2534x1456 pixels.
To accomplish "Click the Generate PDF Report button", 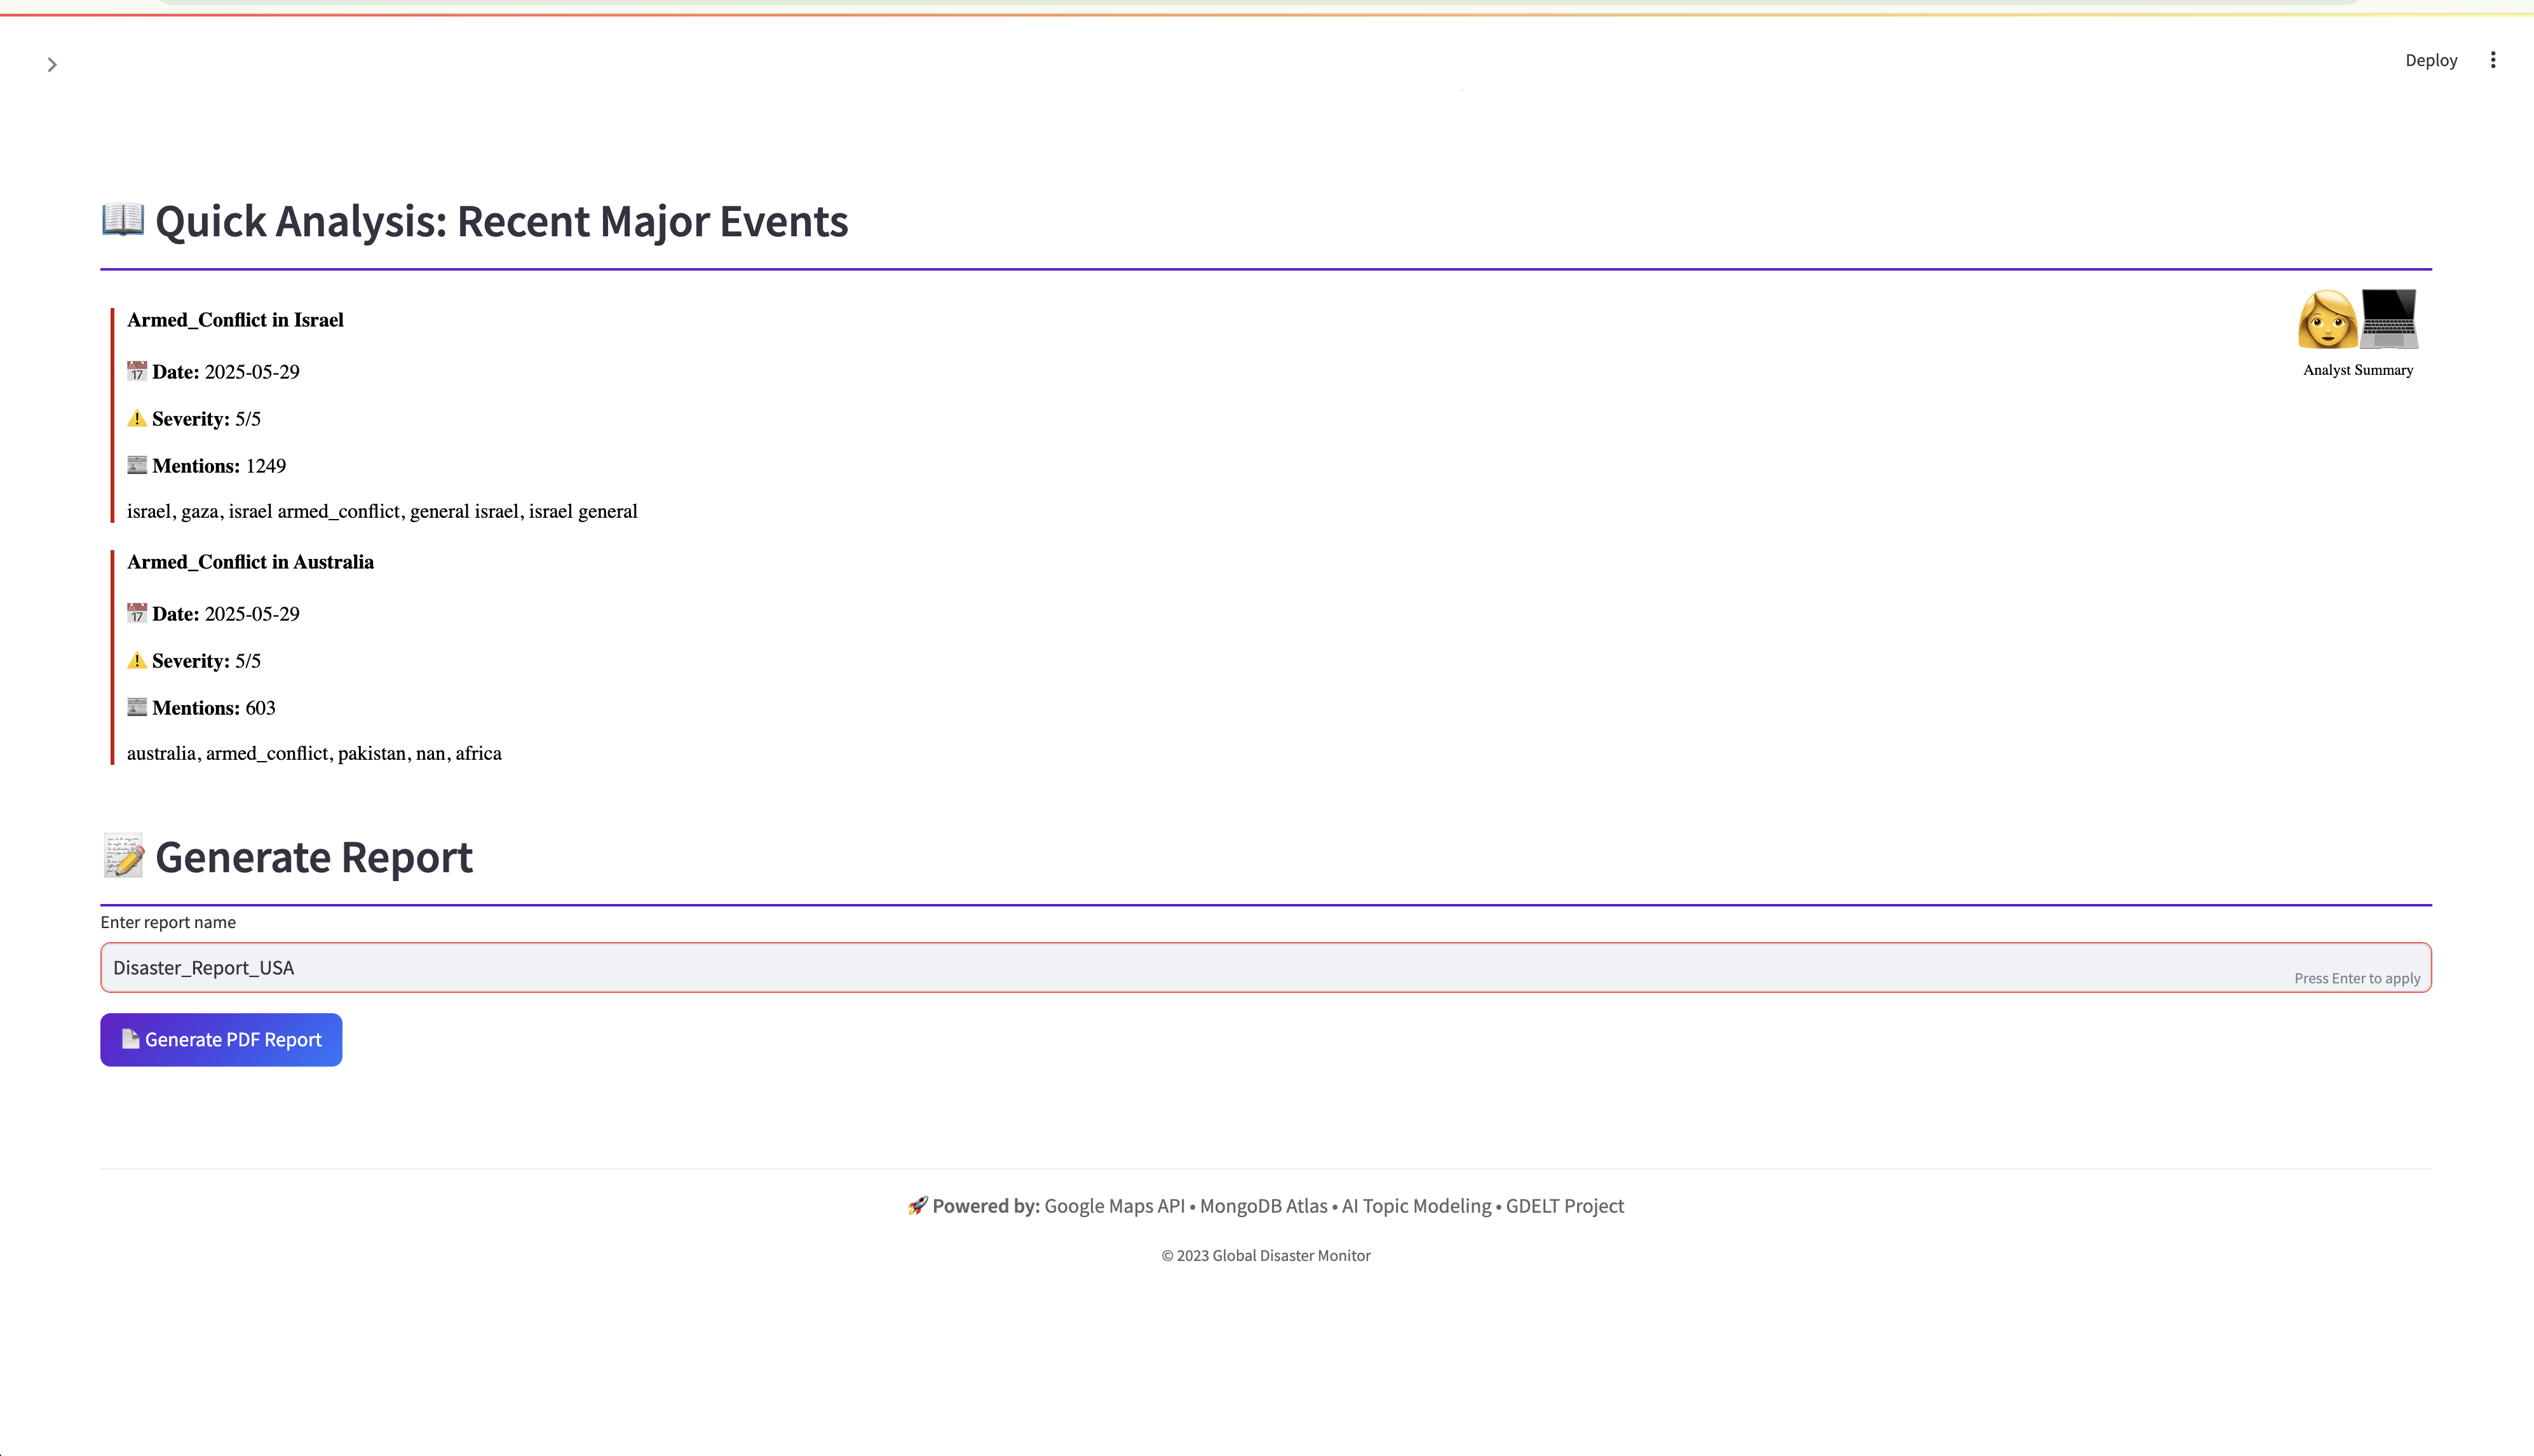I will click(221, 1039).
